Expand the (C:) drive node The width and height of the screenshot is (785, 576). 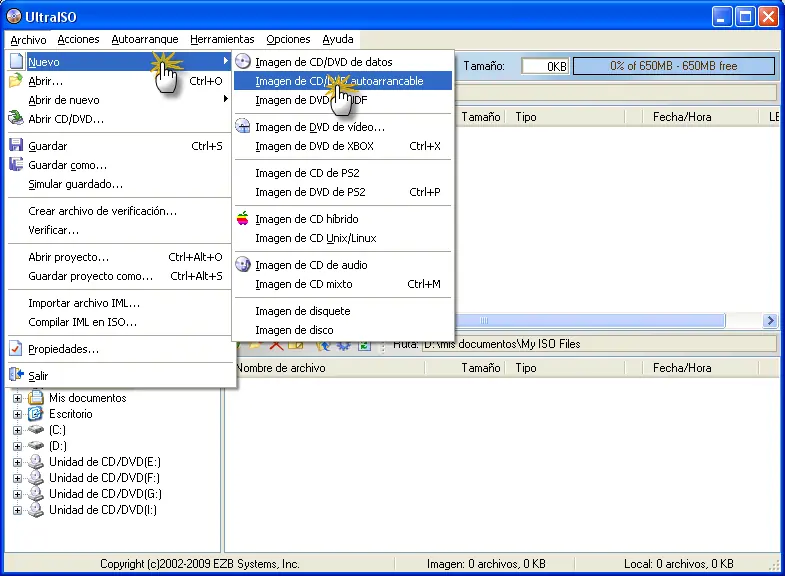(18, 430)
